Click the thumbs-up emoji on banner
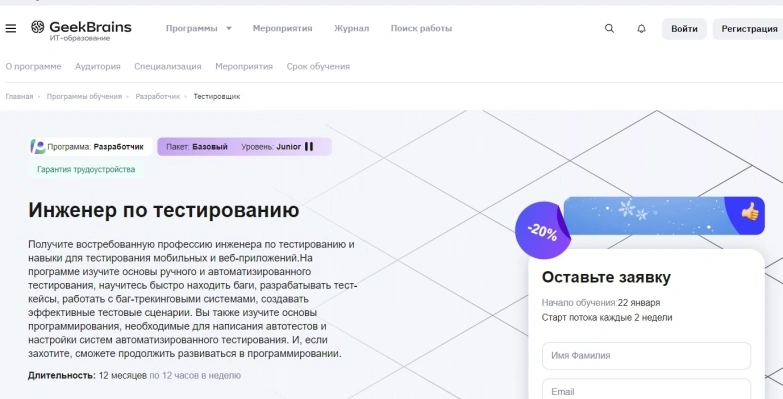This screenshot has height=399, width=783. [x=750, y=212]
